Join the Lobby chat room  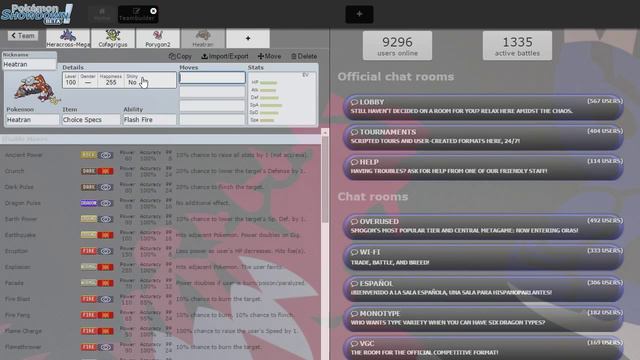coord(483,107)
